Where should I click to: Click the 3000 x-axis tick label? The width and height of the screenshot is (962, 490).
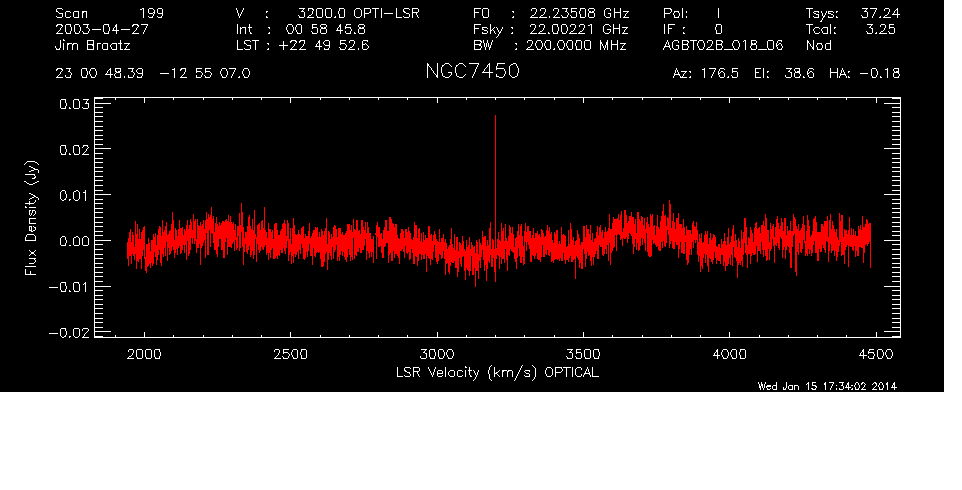click(437, 354)
